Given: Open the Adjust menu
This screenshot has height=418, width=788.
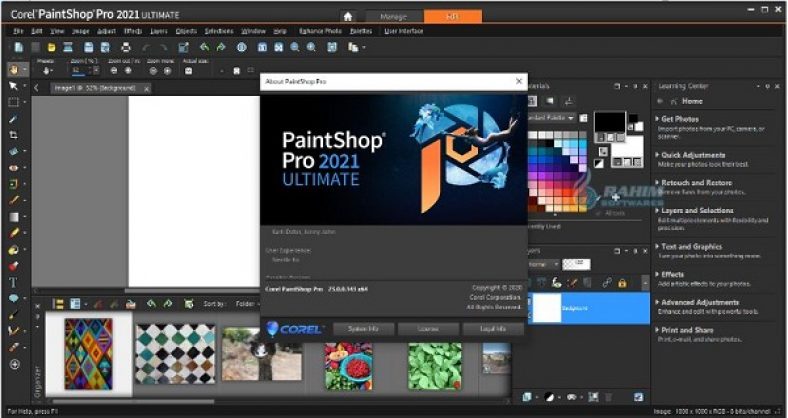Looking at the screenshot, I should [x=106, y=31].
